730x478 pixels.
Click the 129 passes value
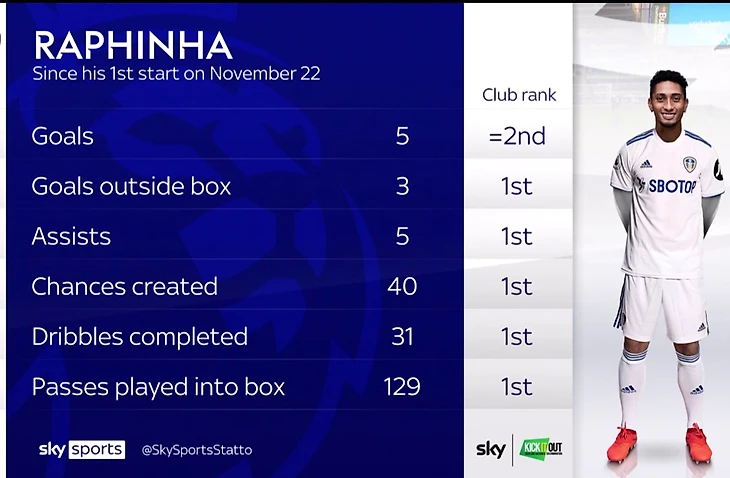click(x=402, y=386)
